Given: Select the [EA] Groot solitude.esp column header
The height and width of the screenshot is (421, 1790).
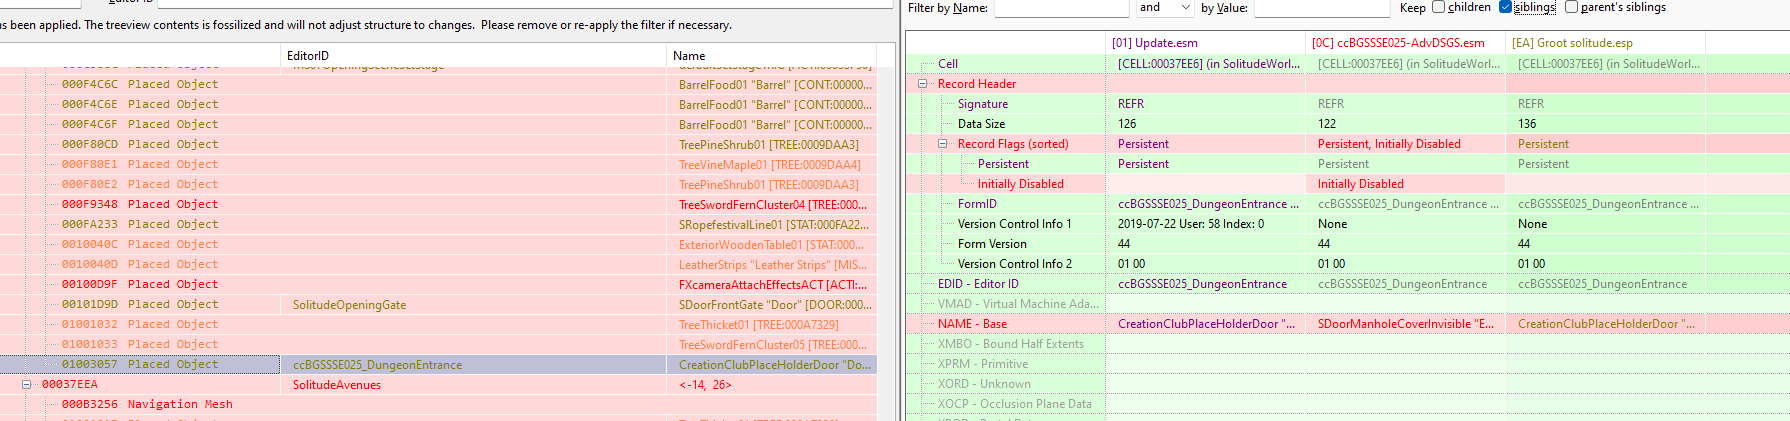Looking at the screenshot, I should tap(1605, 43).
